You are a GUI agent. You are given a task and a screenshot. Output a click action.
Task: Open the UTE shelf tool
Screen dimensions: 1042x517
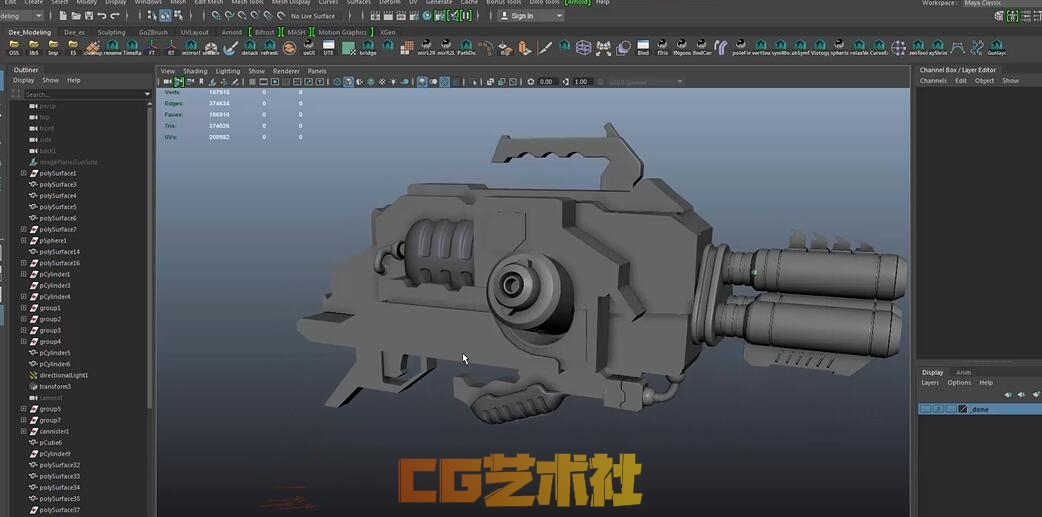pyautogui.click(x=328, y=47)
